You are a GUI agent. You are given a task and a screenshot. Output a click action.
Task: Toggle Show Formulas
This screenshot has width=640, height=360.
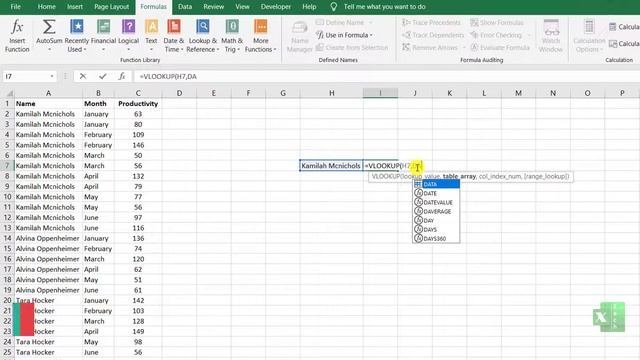(x=497, y=22)
